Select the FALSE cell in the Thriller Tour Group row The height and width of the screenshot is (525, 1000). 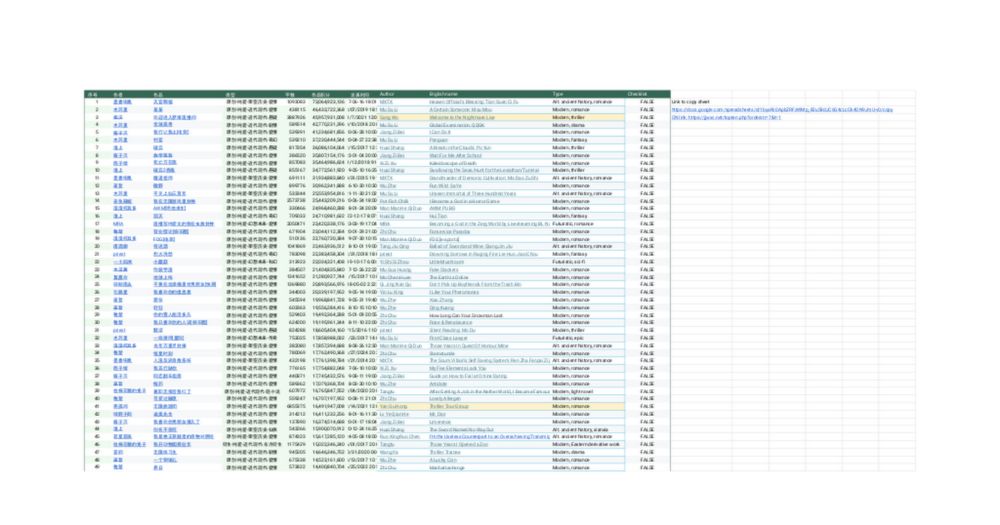coord(647,406)
